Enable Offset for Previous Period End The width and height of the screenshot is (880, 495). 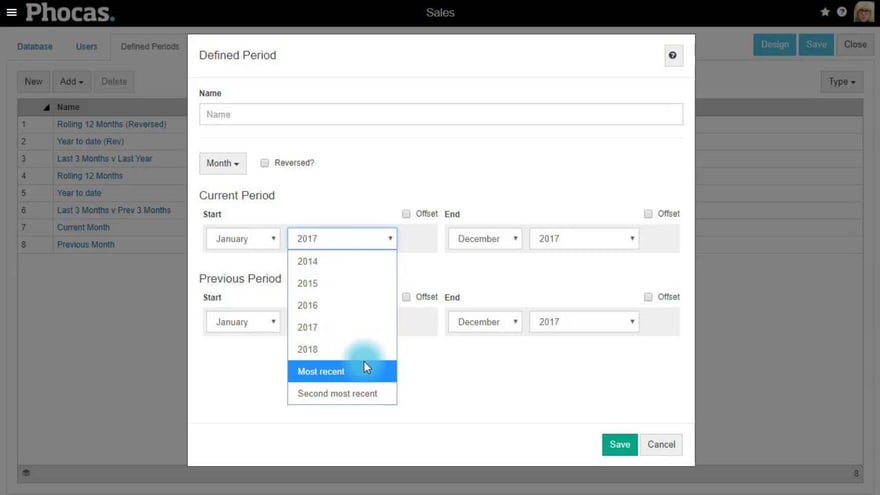click(648, 297)
